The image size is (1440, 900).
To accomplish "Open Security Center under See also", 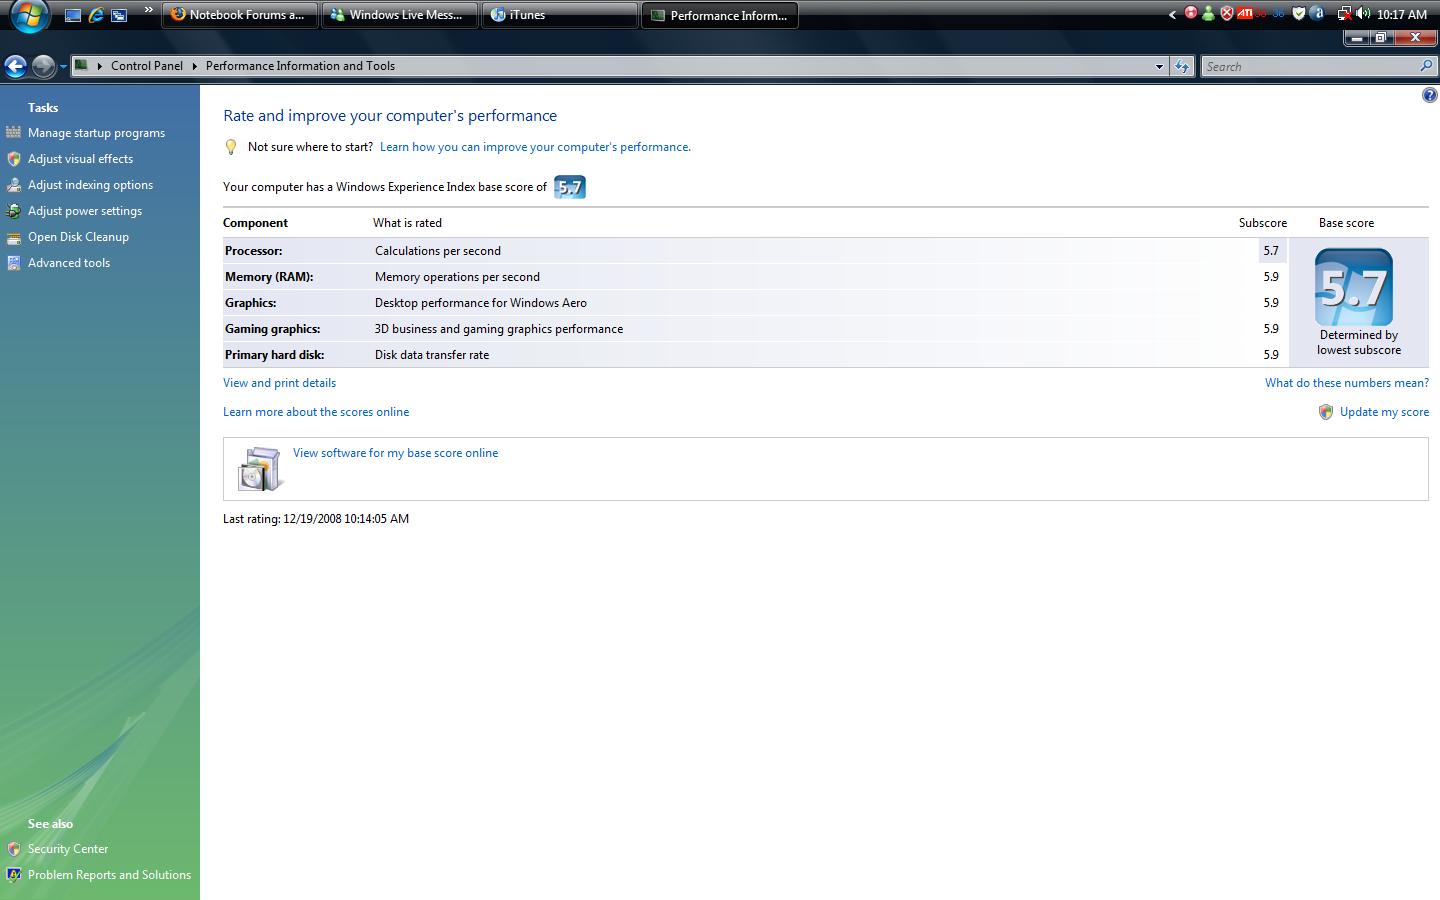I will 68,849.
